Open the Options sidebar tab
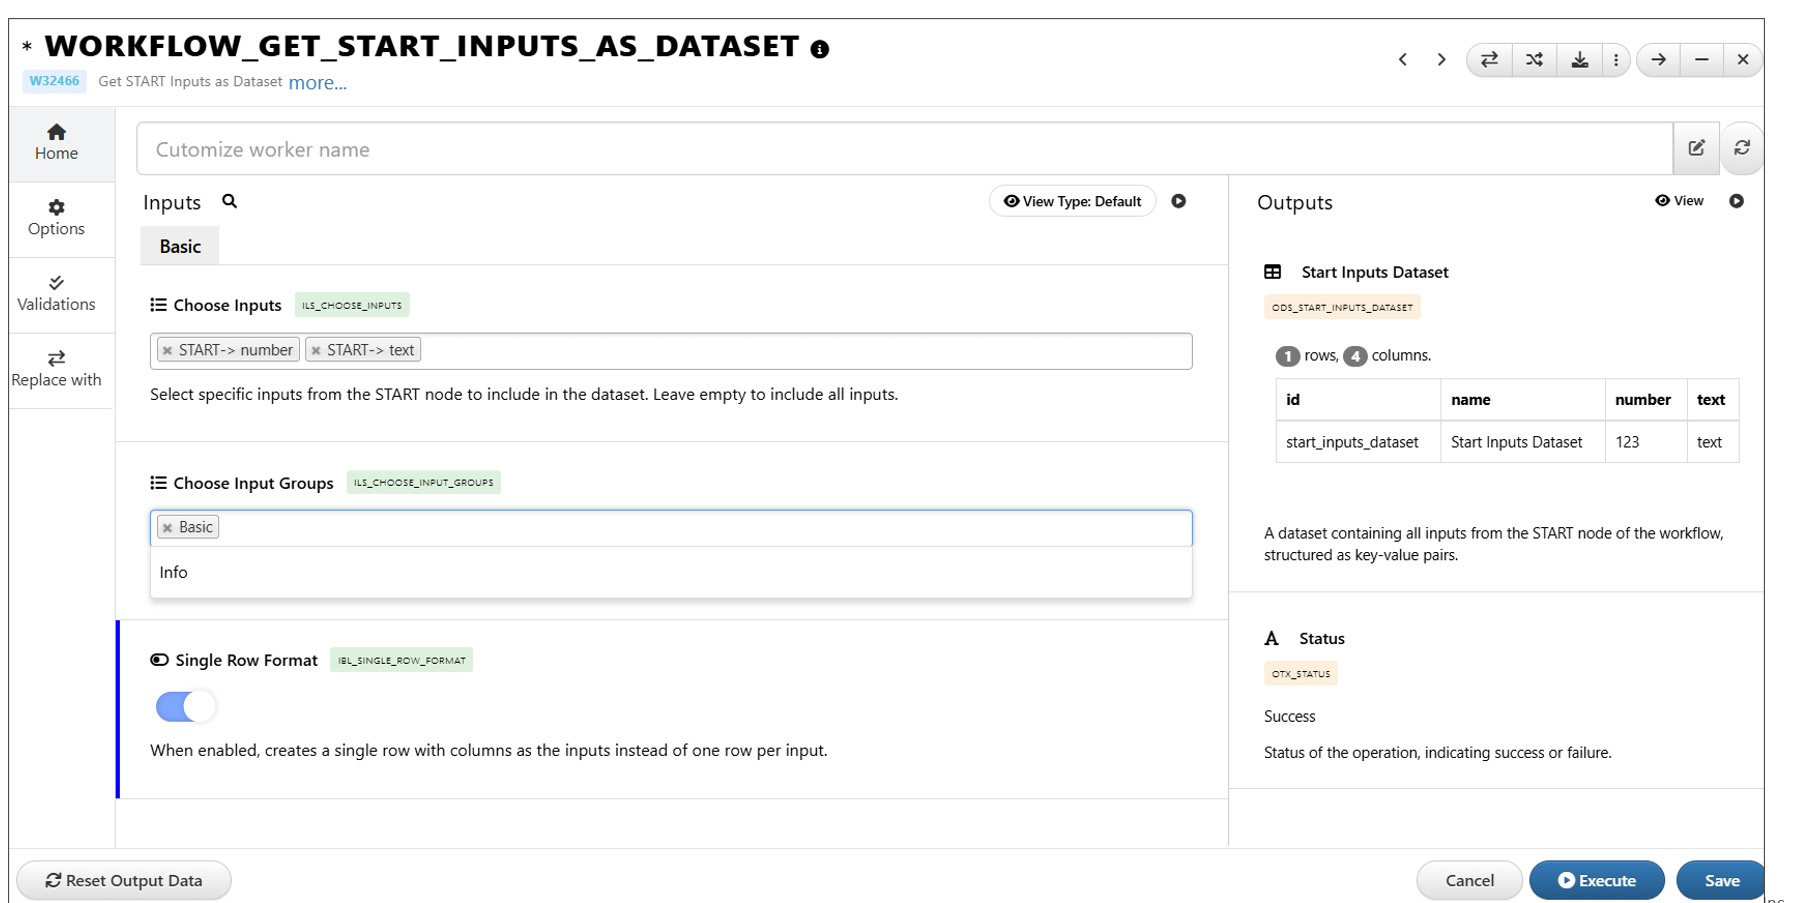 (x=56, y=218)
